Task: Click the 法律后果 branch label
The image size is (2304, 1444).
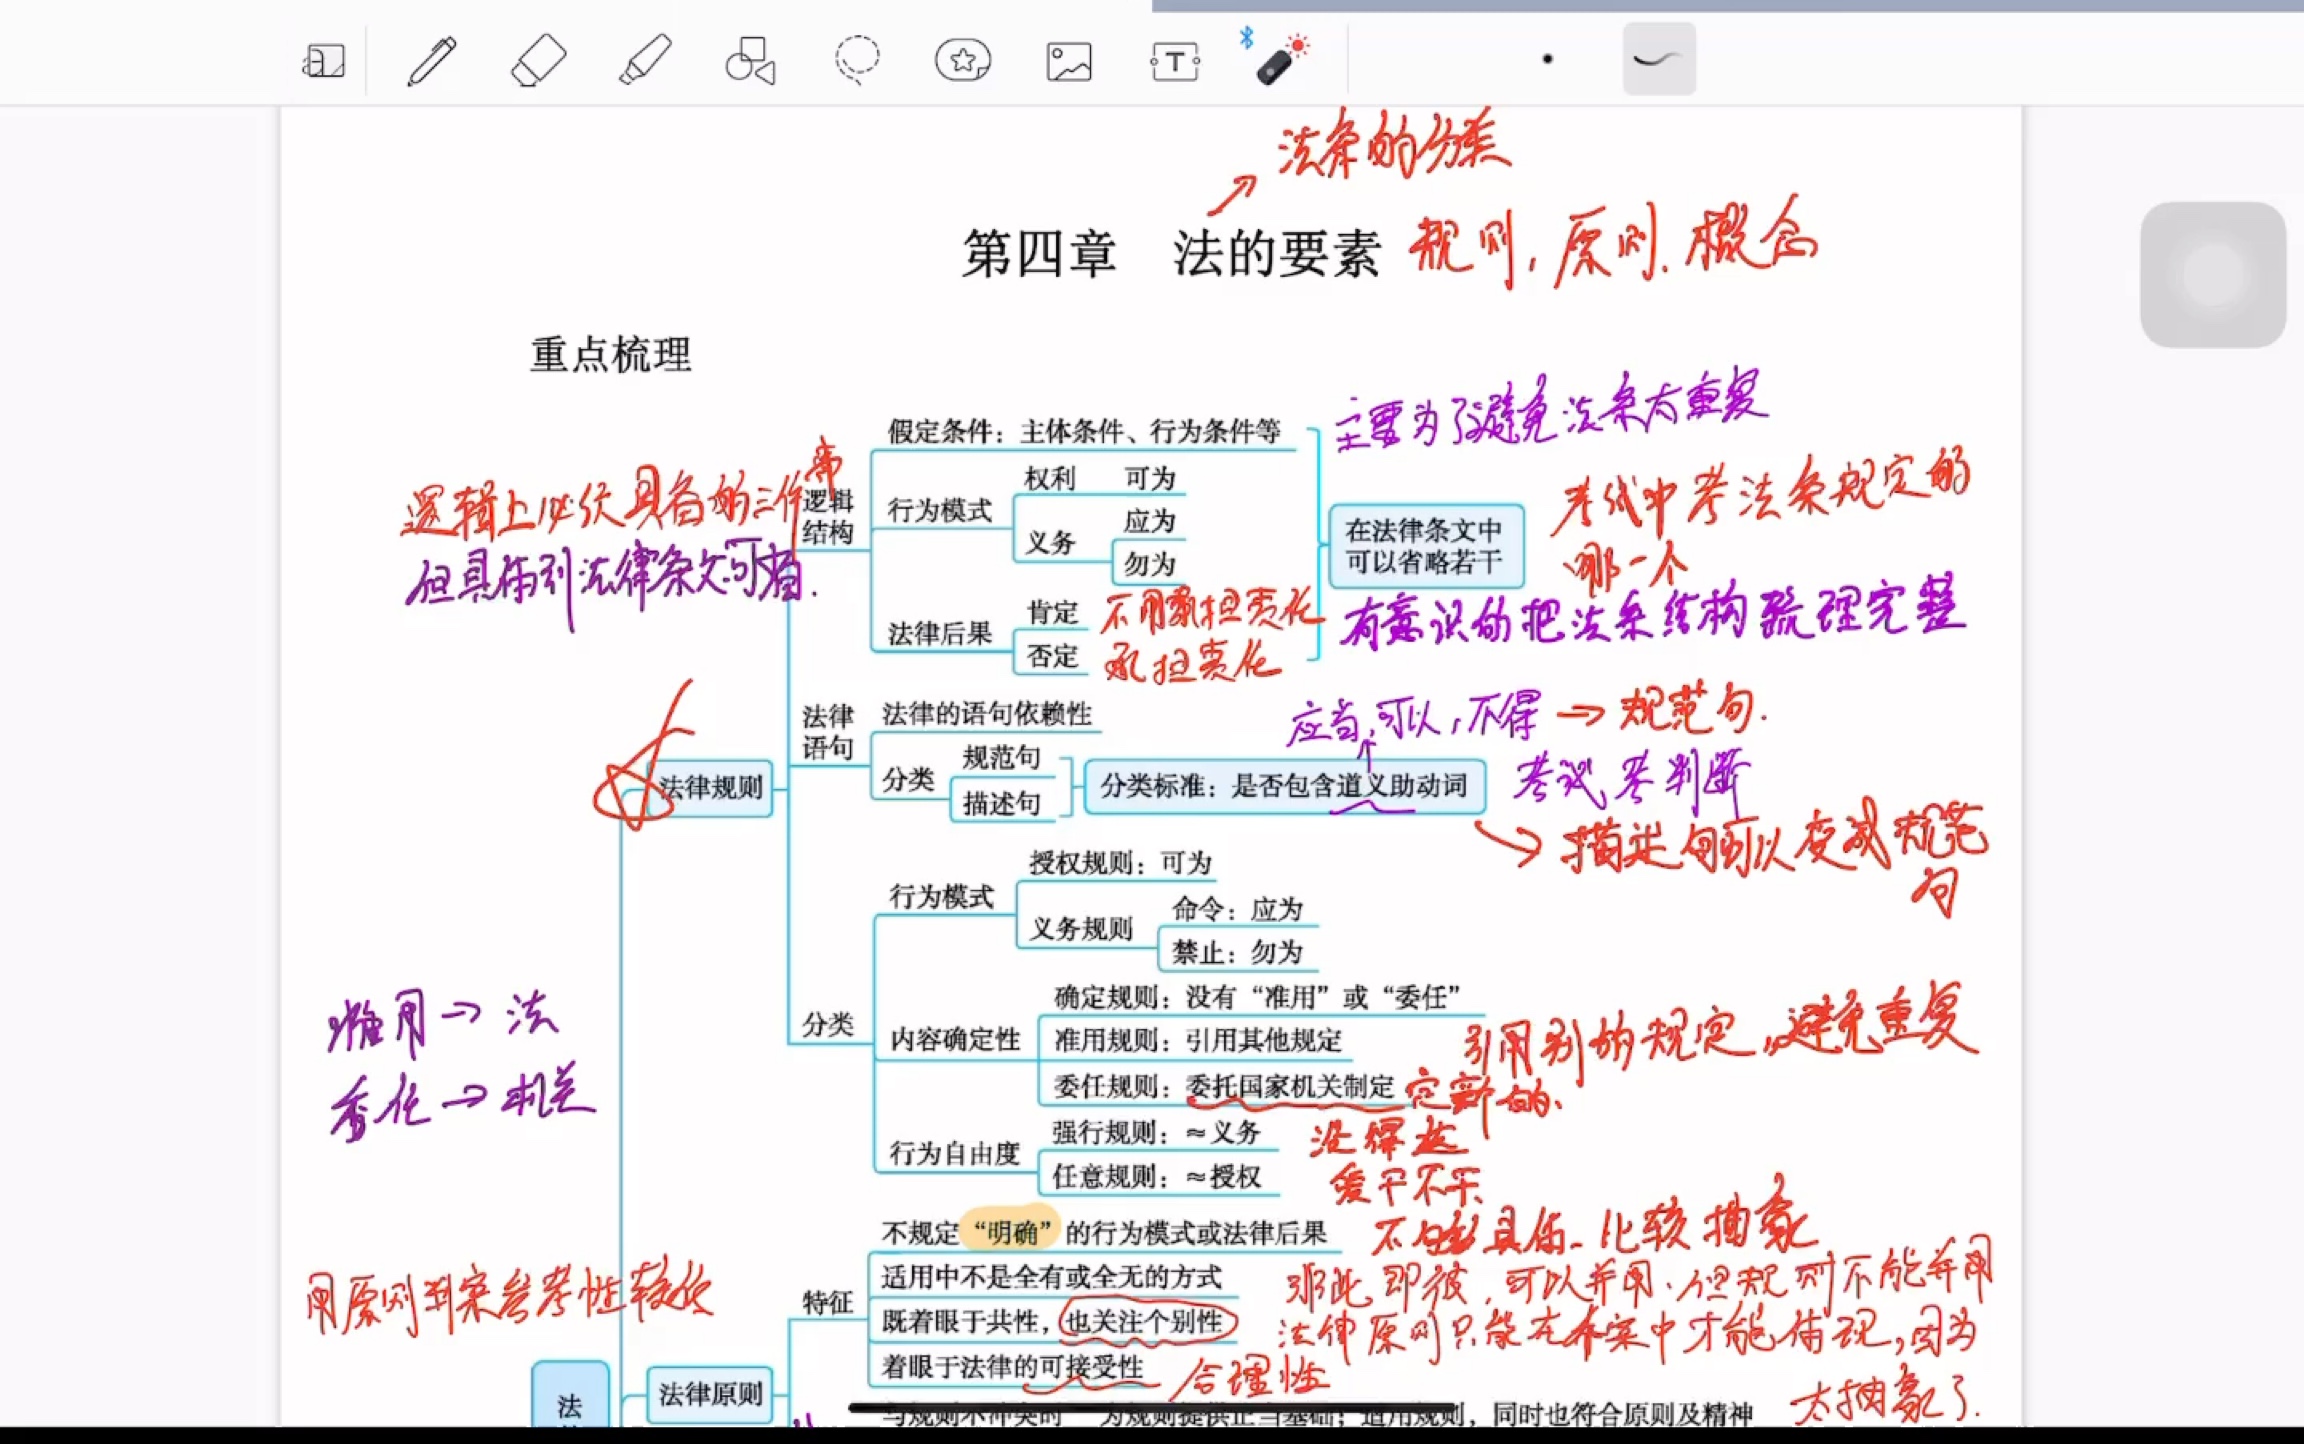Action: coord(940,633)
